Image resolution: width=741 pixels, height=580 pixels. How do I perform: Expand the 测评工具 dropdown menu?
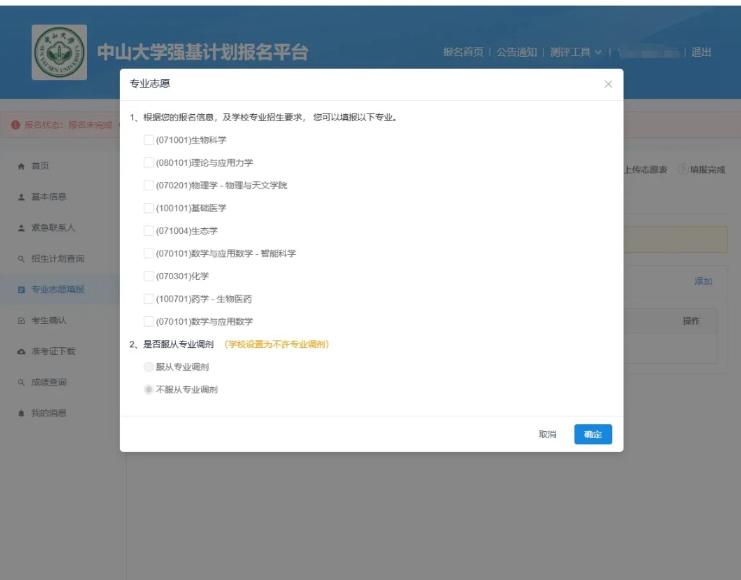(575, 52)
